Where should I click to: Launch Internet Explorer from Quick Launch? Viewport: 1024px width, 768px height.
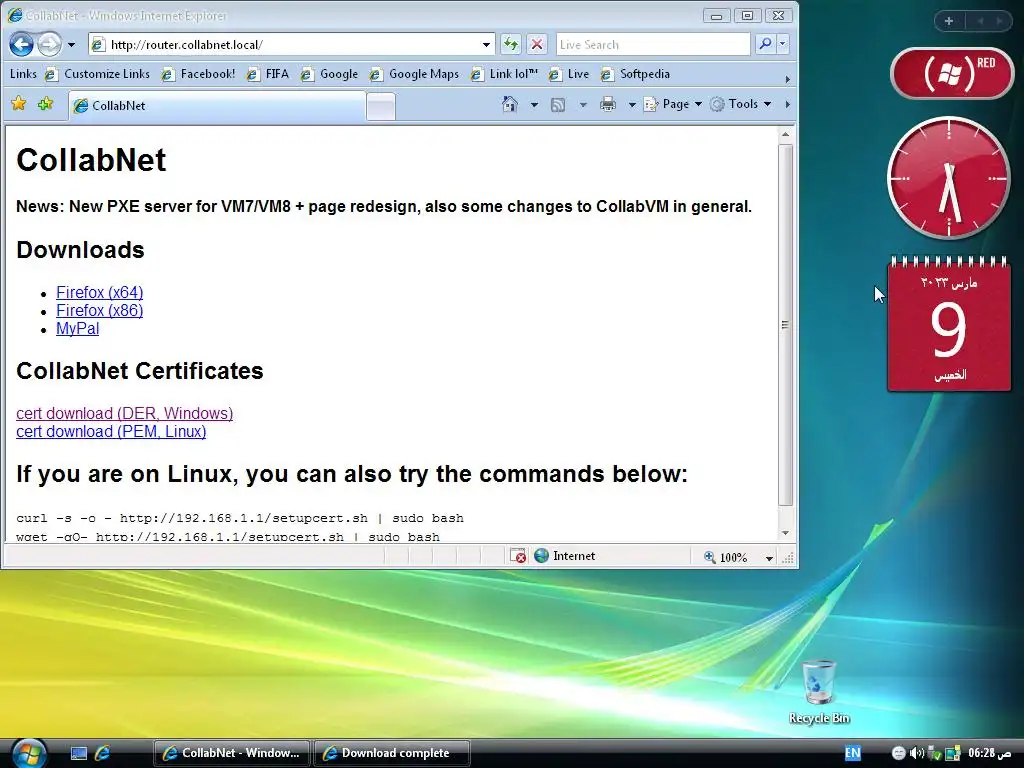click(x=103, y=753)
